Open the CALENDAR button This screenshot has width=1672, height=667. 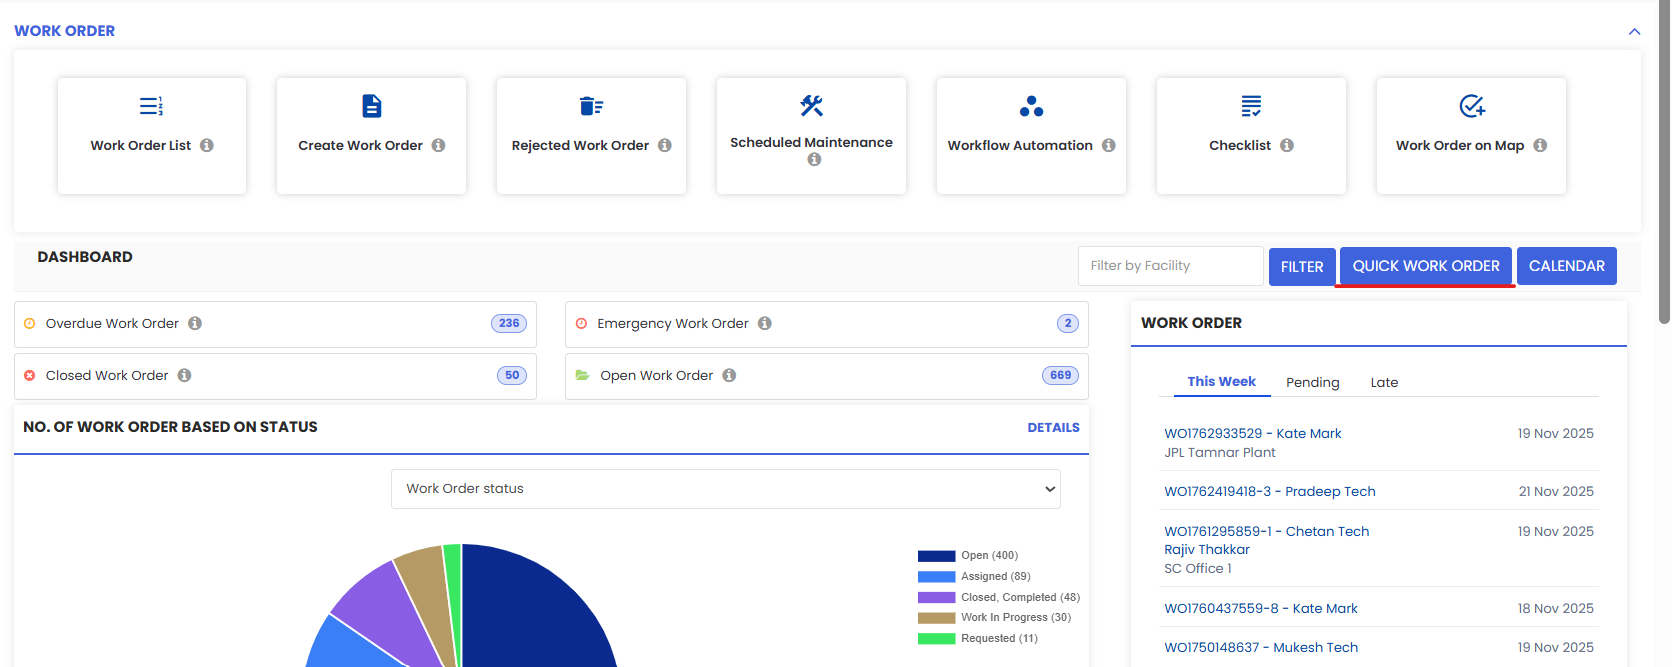coord(1566,266)
